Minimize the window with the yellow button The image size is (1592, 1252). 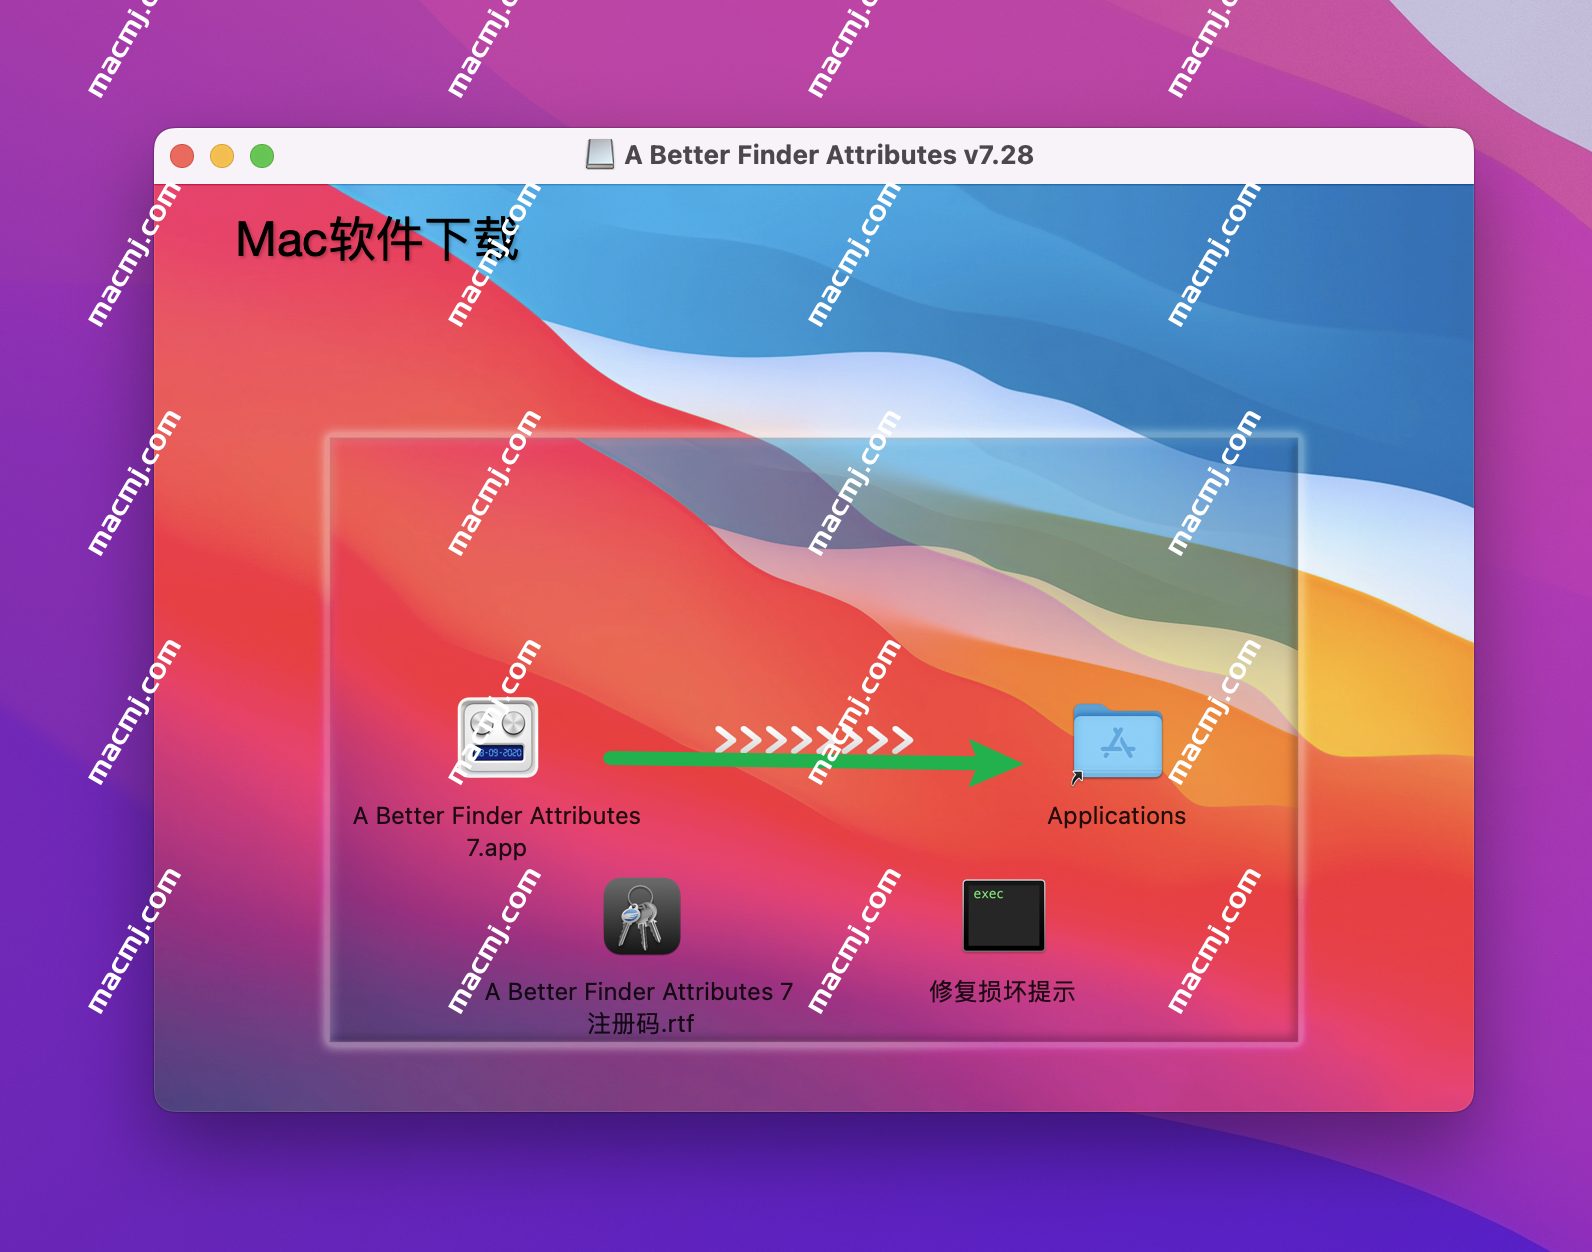tap(222, 156)
